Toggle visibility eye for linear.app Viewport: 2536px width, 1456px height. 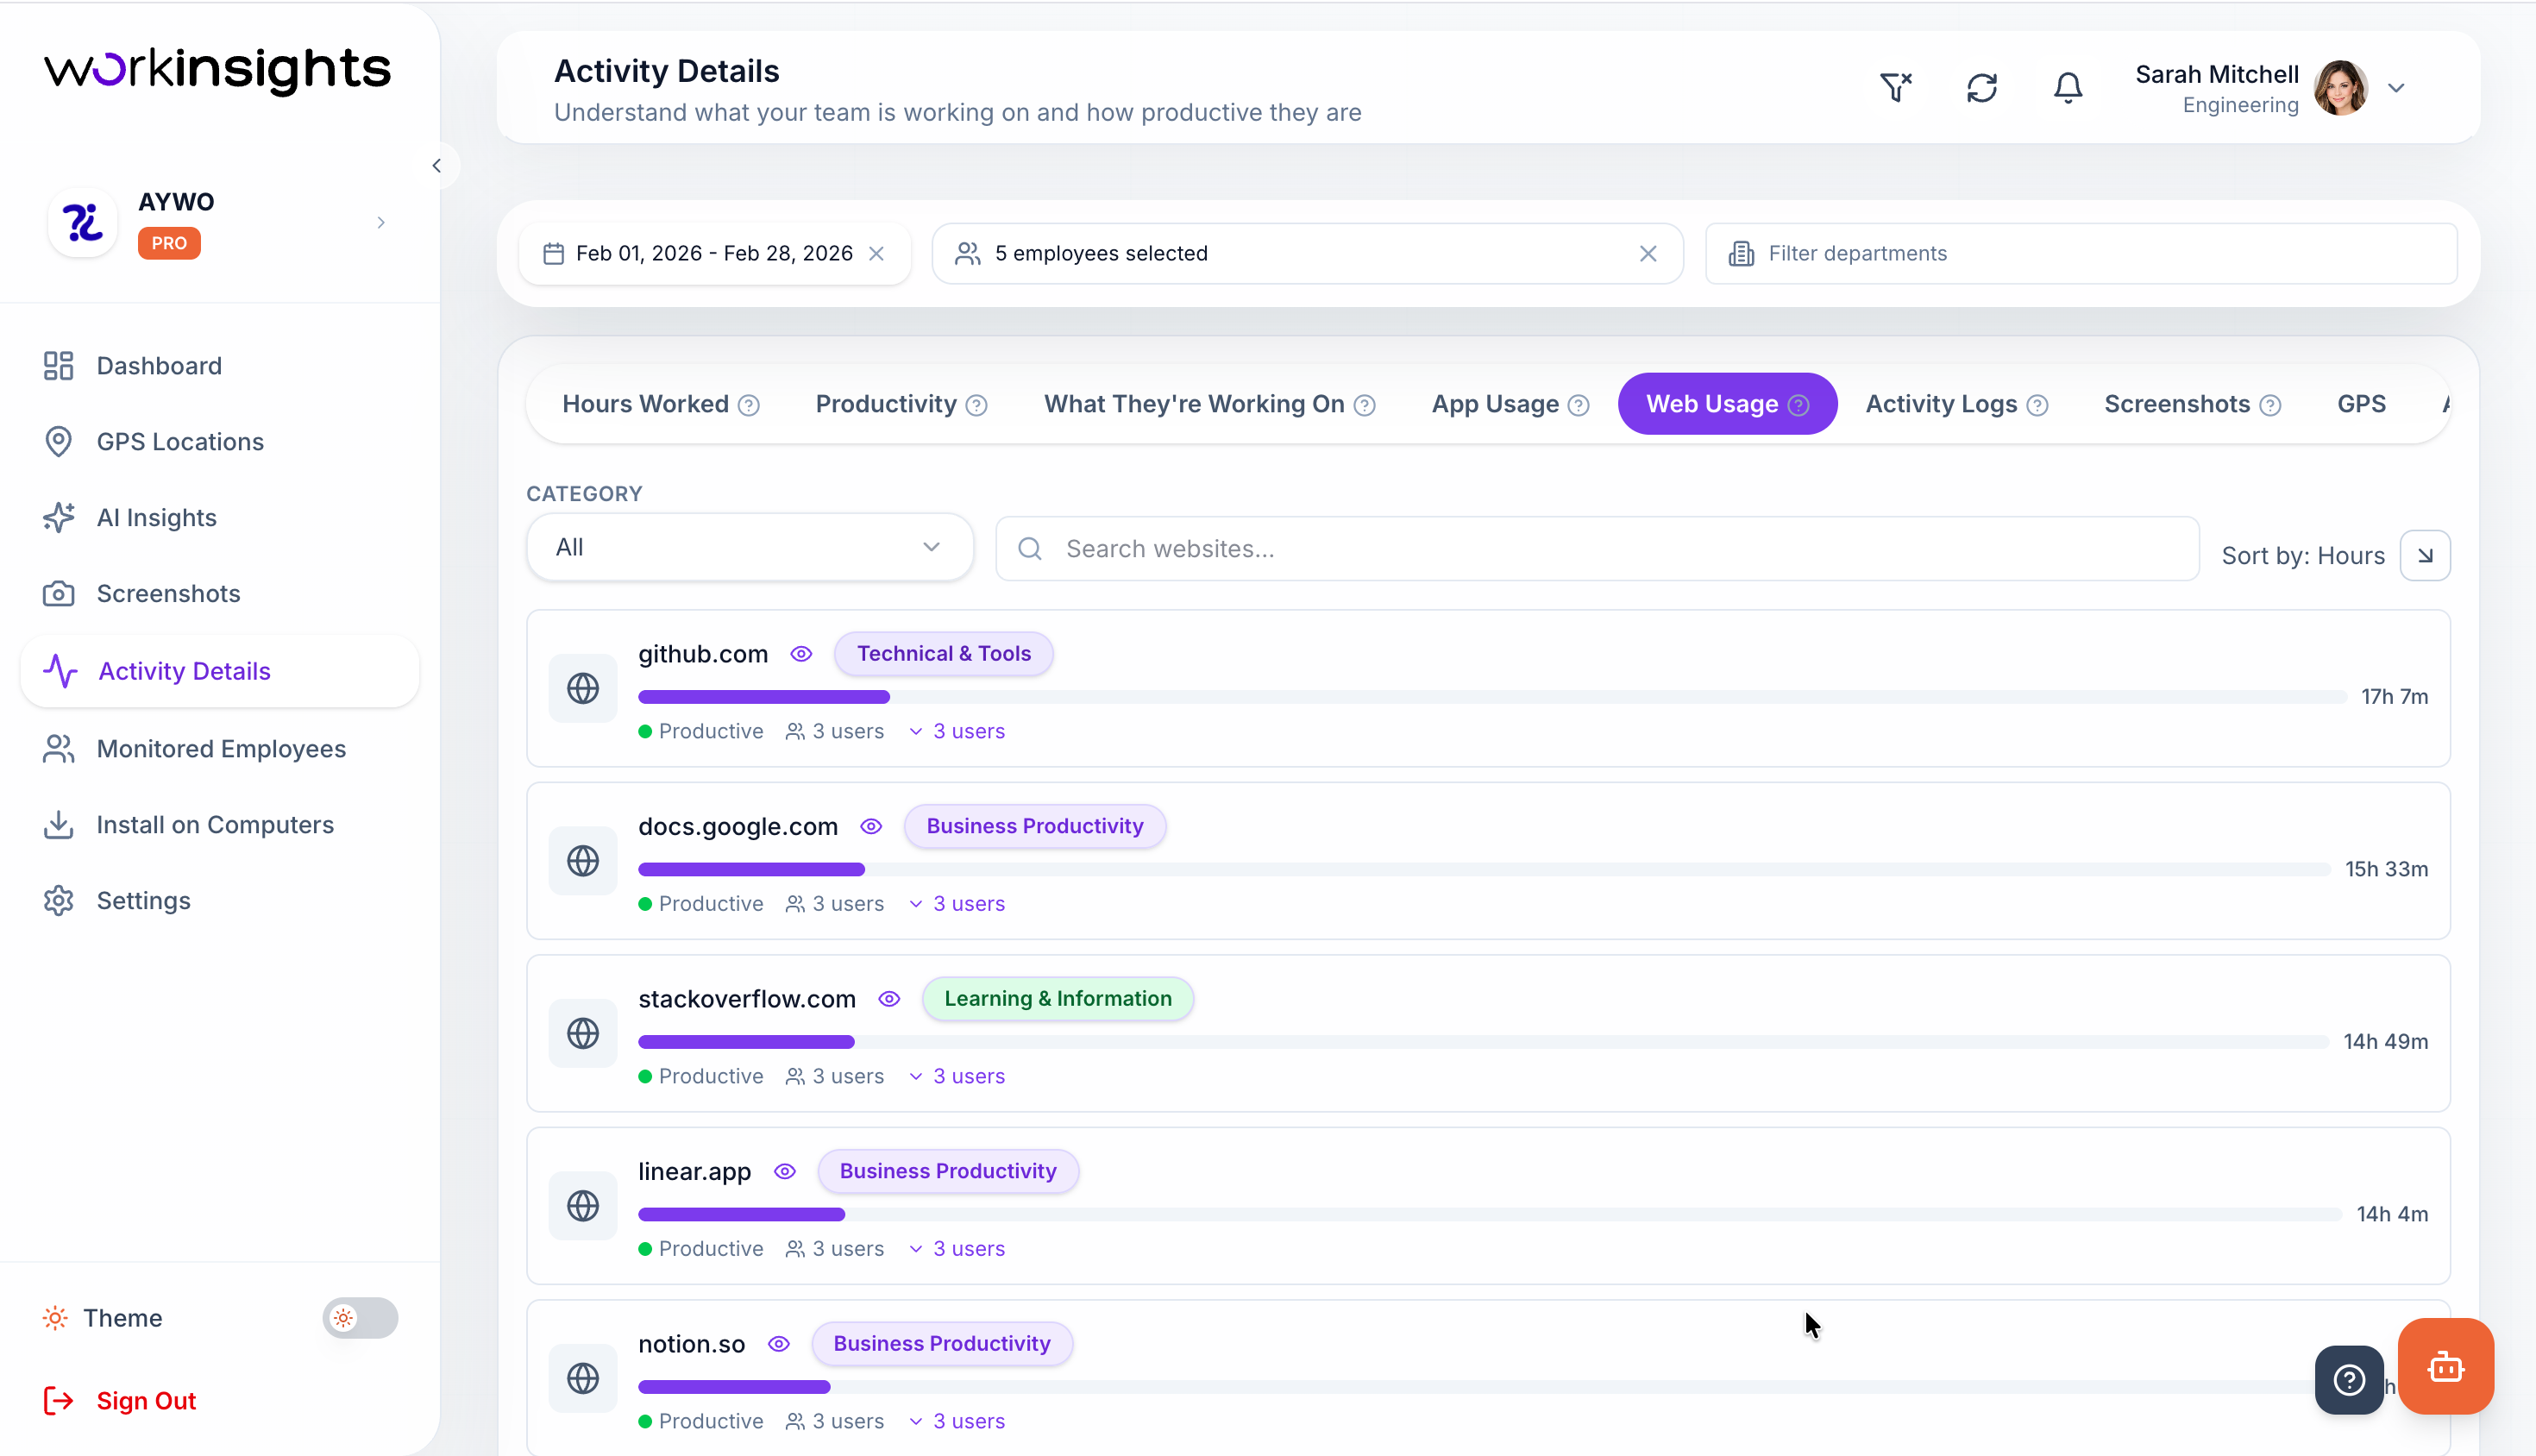pyautogui.click(x=785, y=1171)
